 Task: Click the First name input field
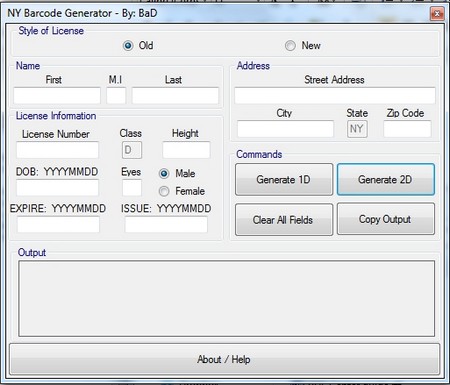point(57,96)
